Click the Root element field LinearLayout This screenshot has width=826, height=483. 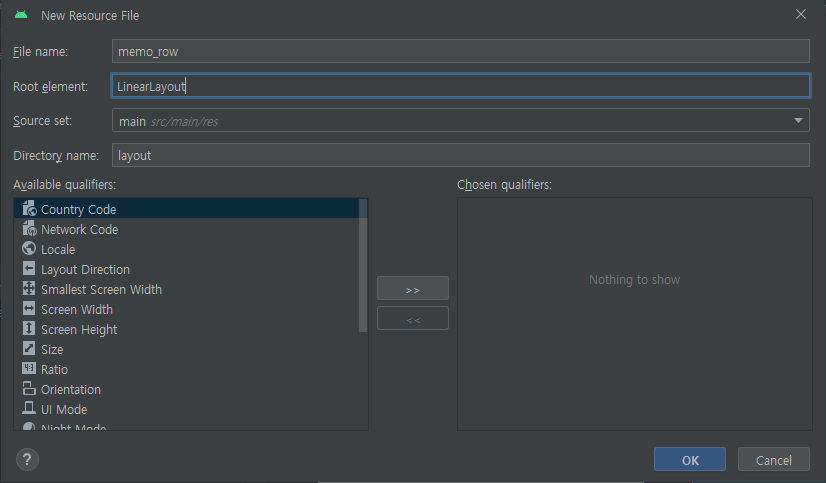[460, 86]
